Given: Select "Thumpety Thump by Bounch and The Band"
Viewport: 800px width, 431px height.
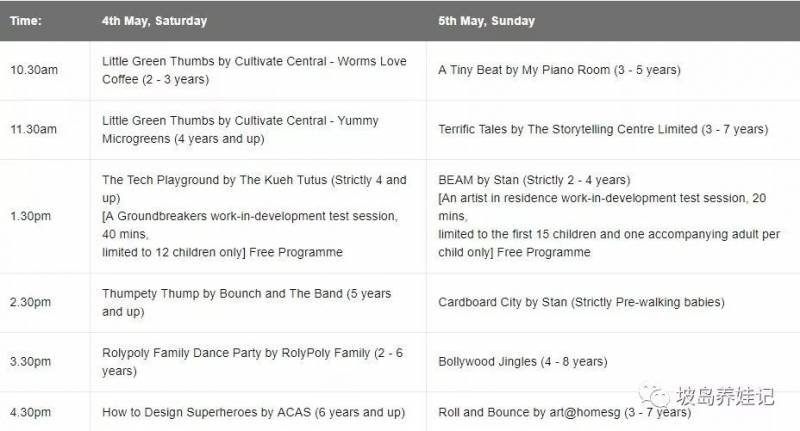Looking at the screenshot, I should (x=246, y=302).
